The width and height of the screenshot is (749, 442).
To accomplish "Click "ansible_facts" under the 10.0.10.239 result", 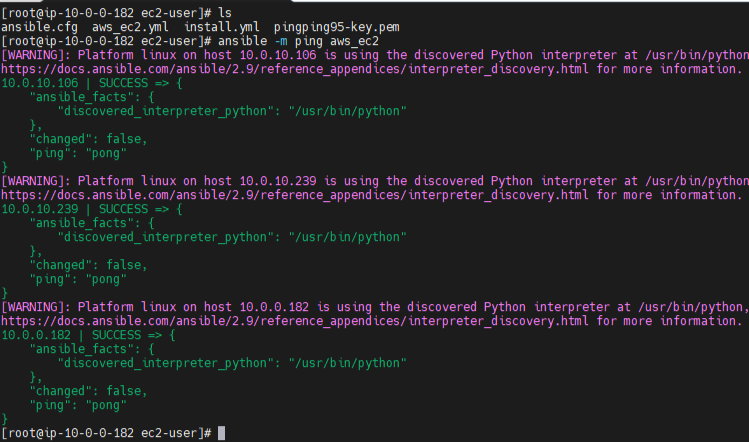I will tap(82, 223).
